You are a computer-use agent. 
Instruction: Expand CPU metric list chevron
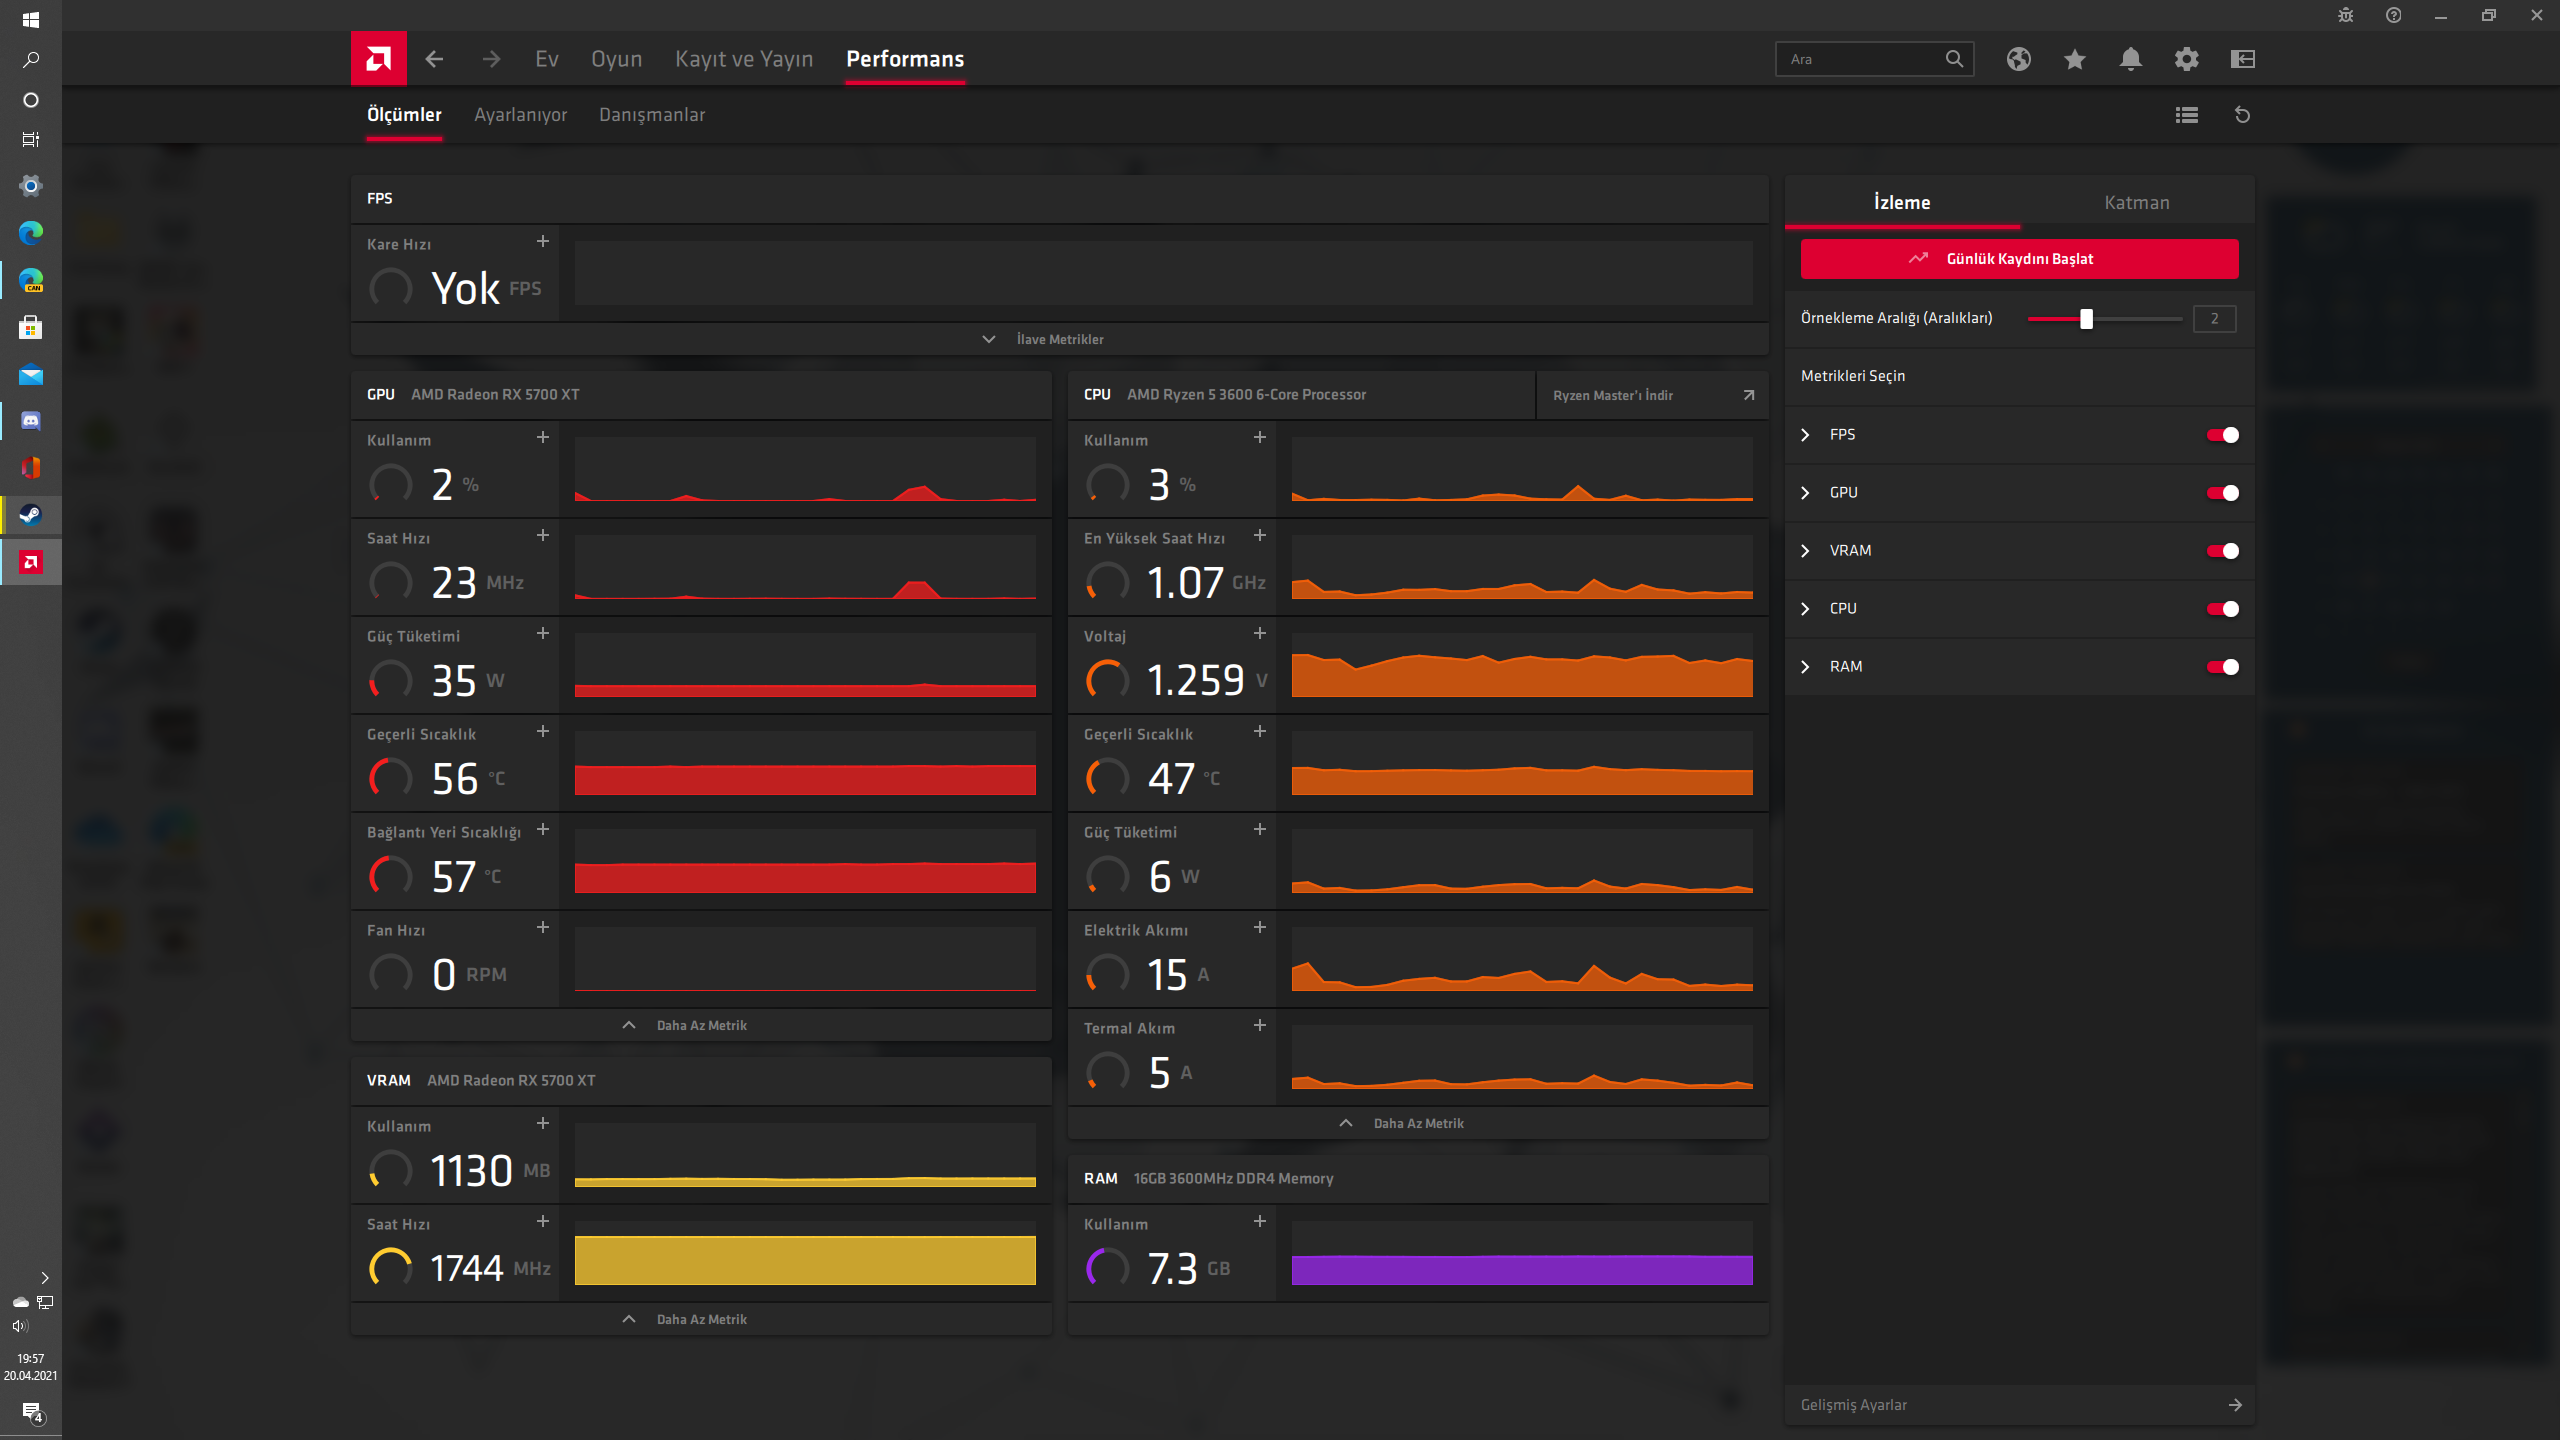pyautogui.click(x=1805, y=609)
